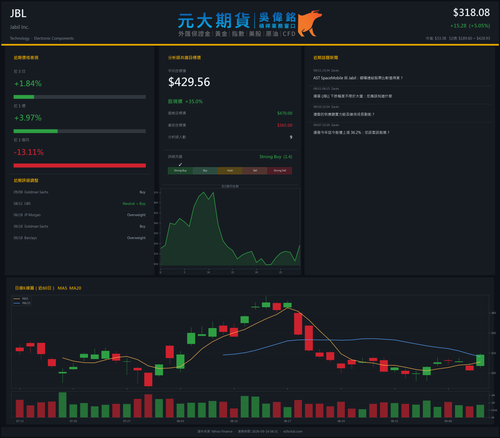Click the UBS Neutral → Buy upgrade text
500x438 pixels.
click(x=134, y=204)
